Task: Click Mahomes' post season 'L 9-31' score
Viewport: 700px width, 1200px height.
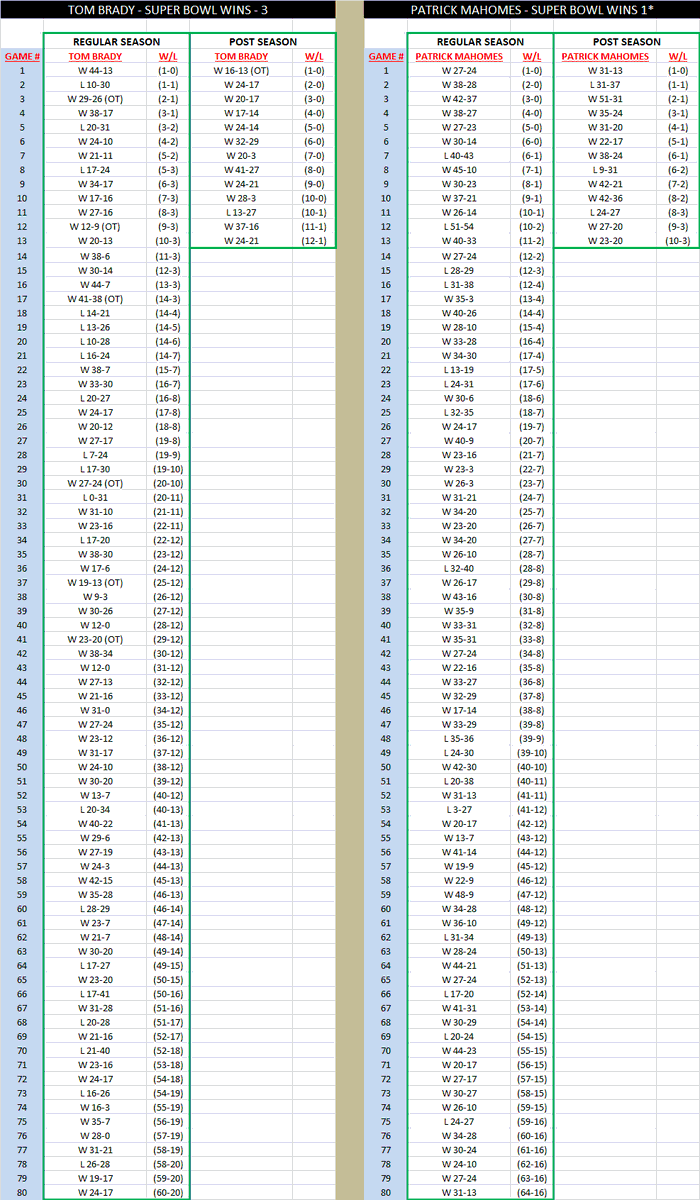Action: [x=605, y=170]
